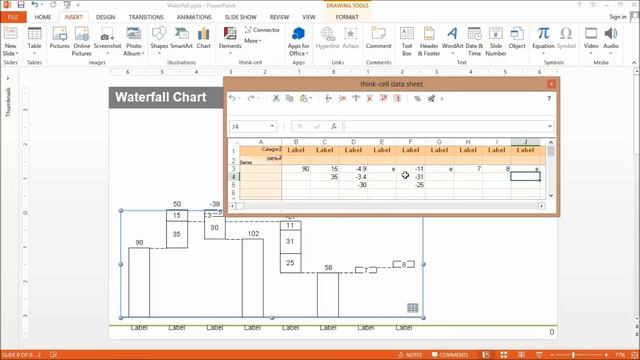Sign in to Office account
The image size is (640, 360).
[618, 17]
